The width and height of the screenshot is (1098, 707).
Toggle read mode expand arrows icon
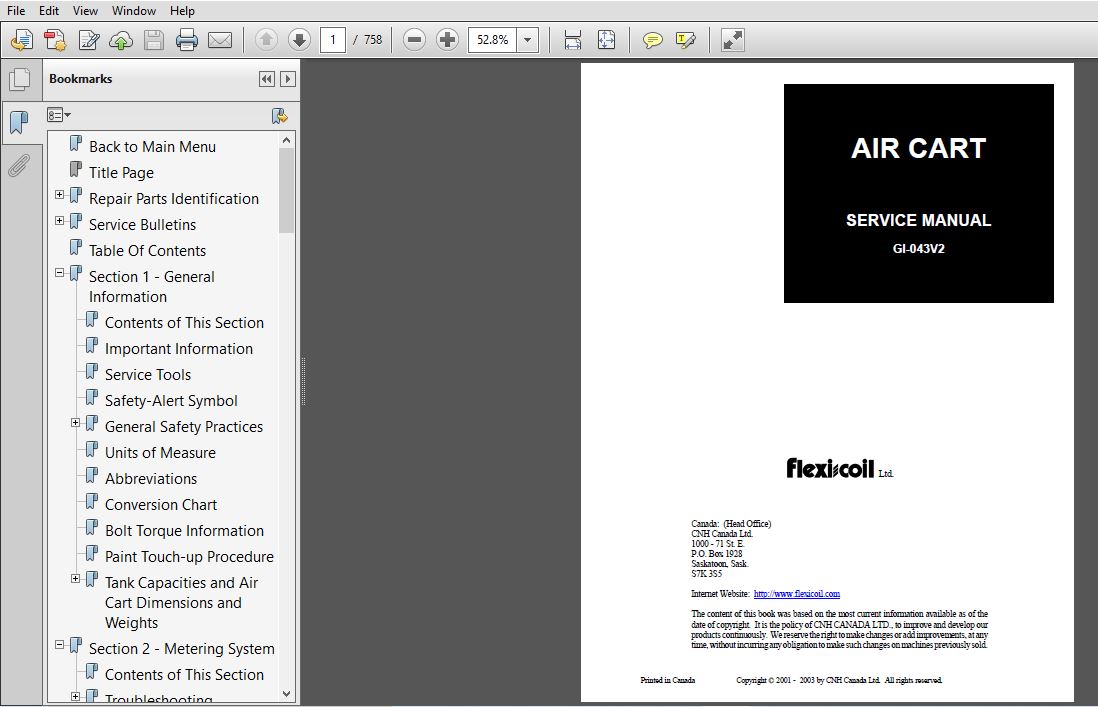[732, 40]
